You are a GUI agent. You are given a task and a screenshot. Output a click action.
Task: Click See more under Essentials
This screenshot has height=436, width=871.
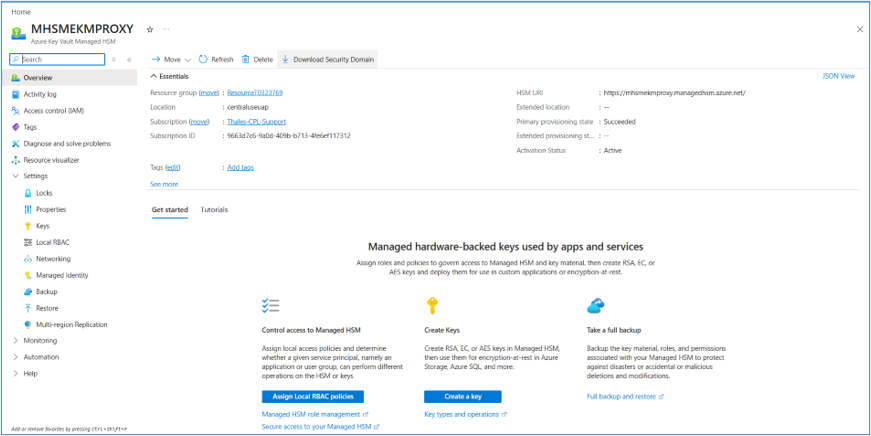coord(164,184)
